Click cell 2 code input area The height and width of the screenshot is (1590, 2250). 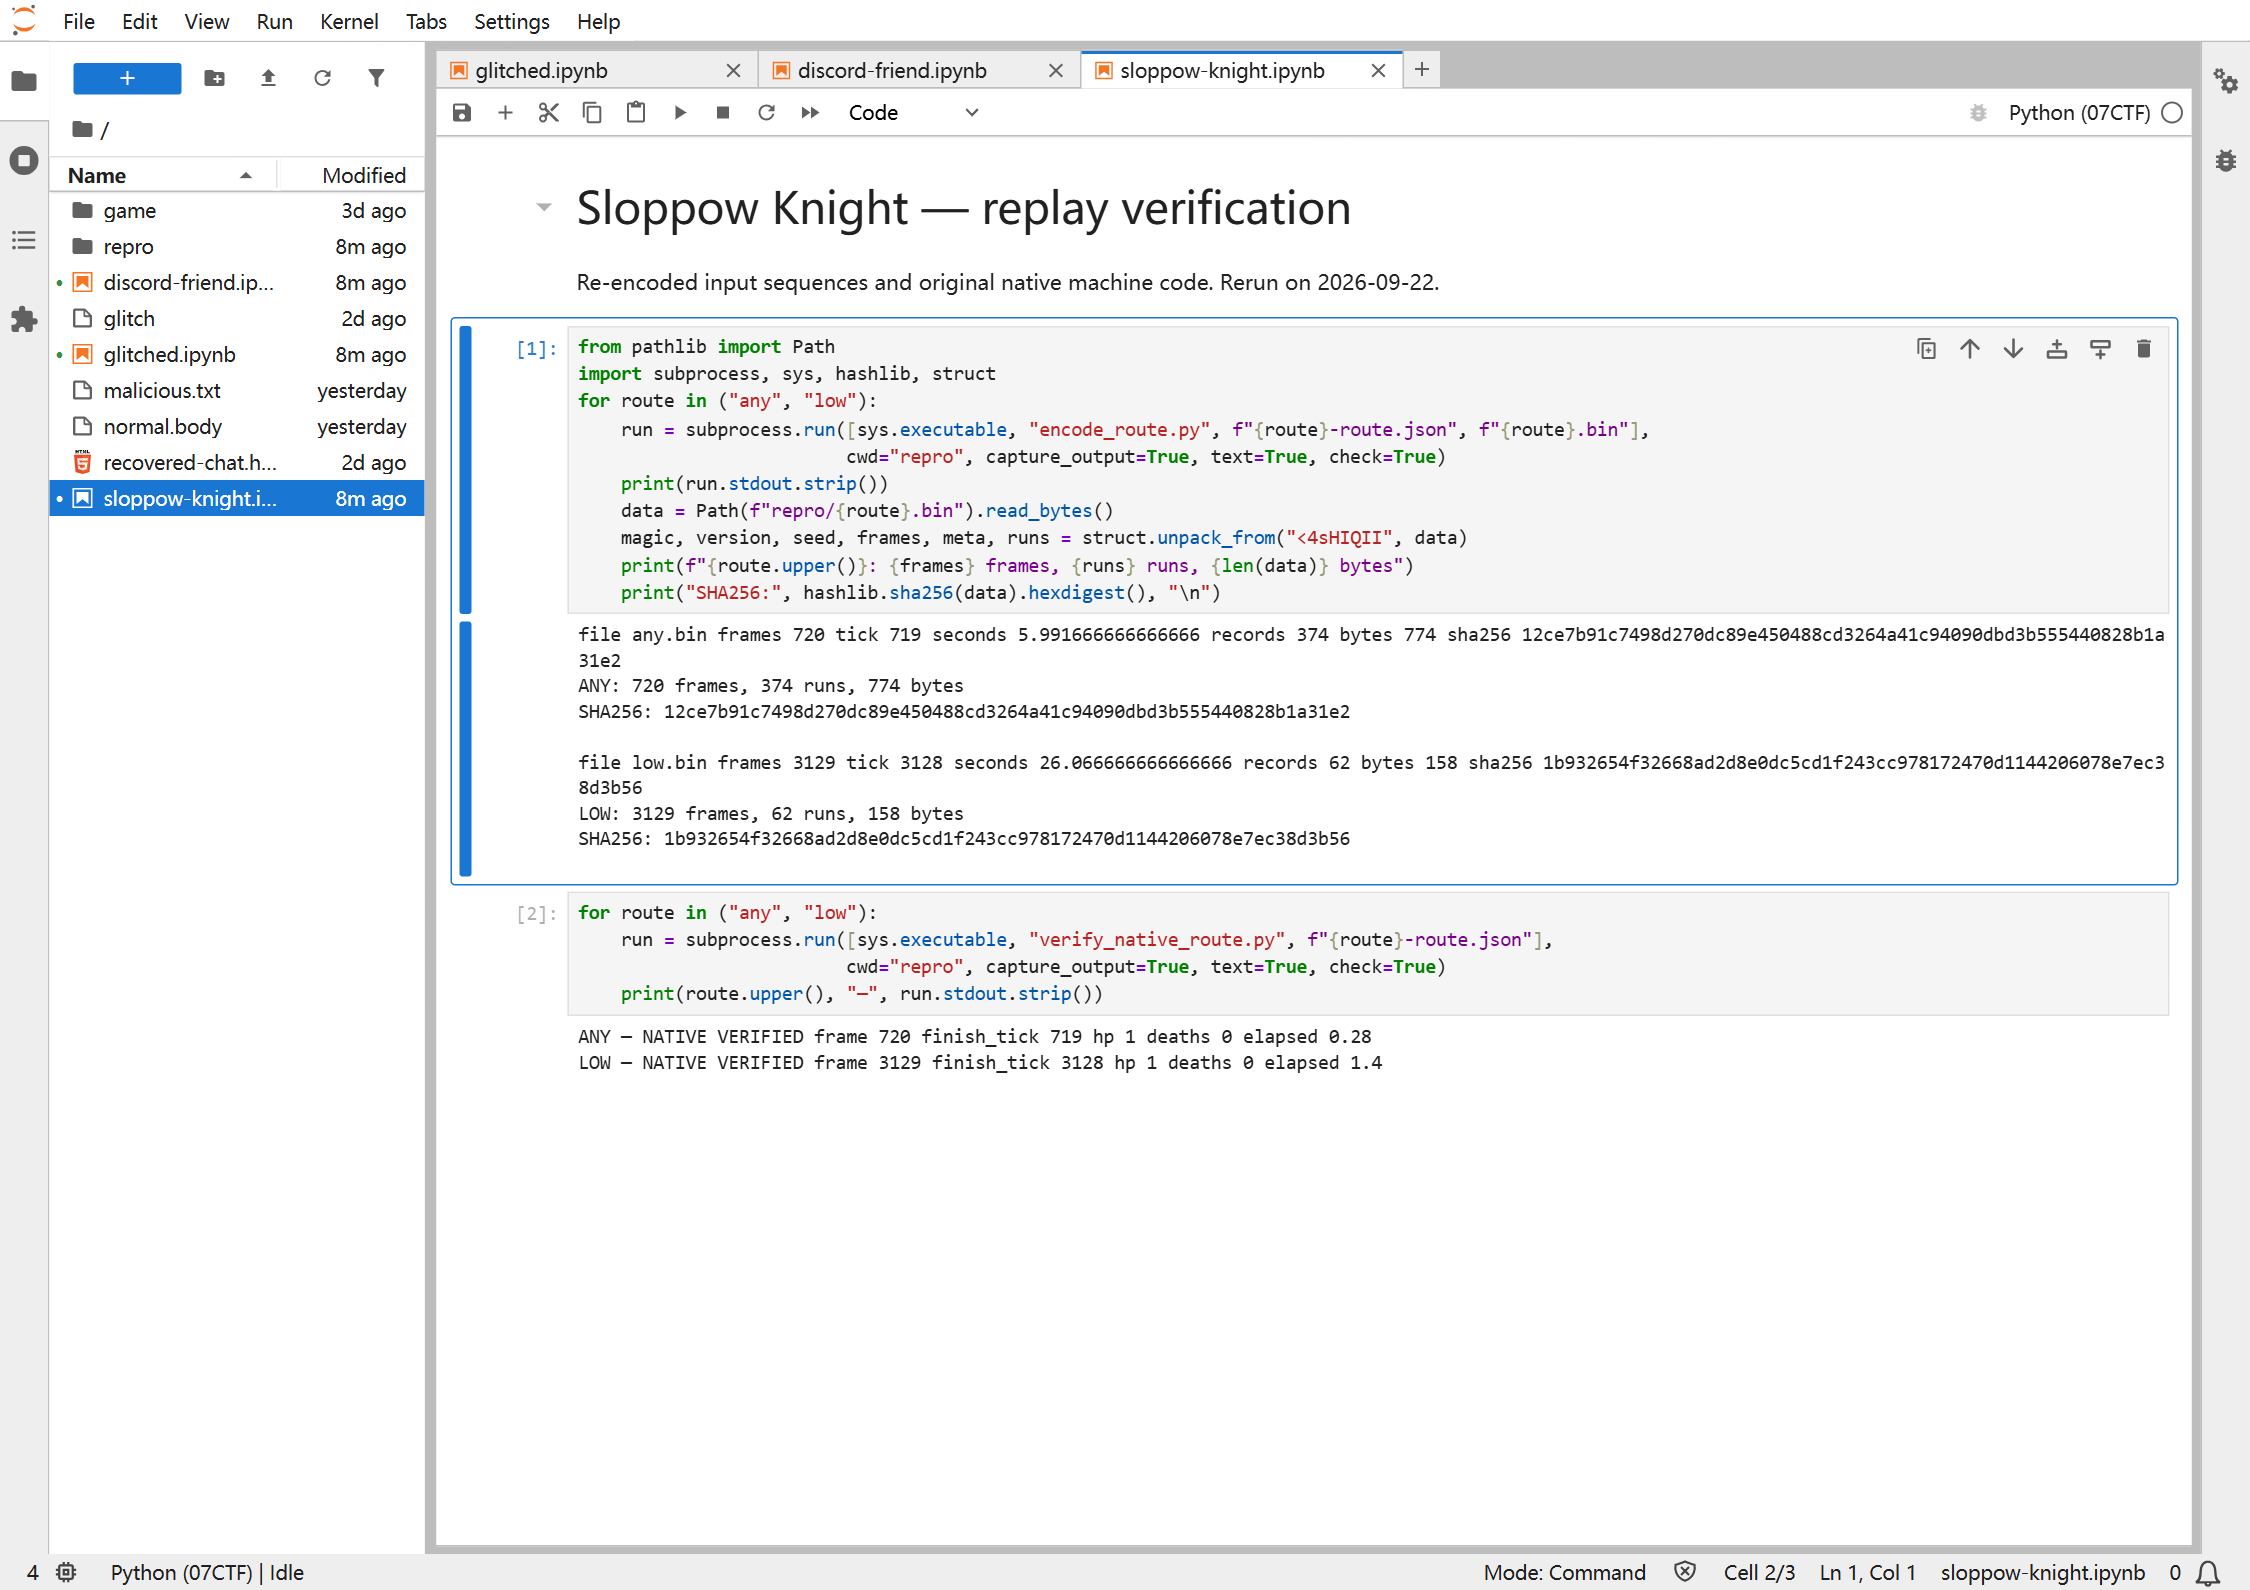pyautogui.click(x=1367, y=953)
